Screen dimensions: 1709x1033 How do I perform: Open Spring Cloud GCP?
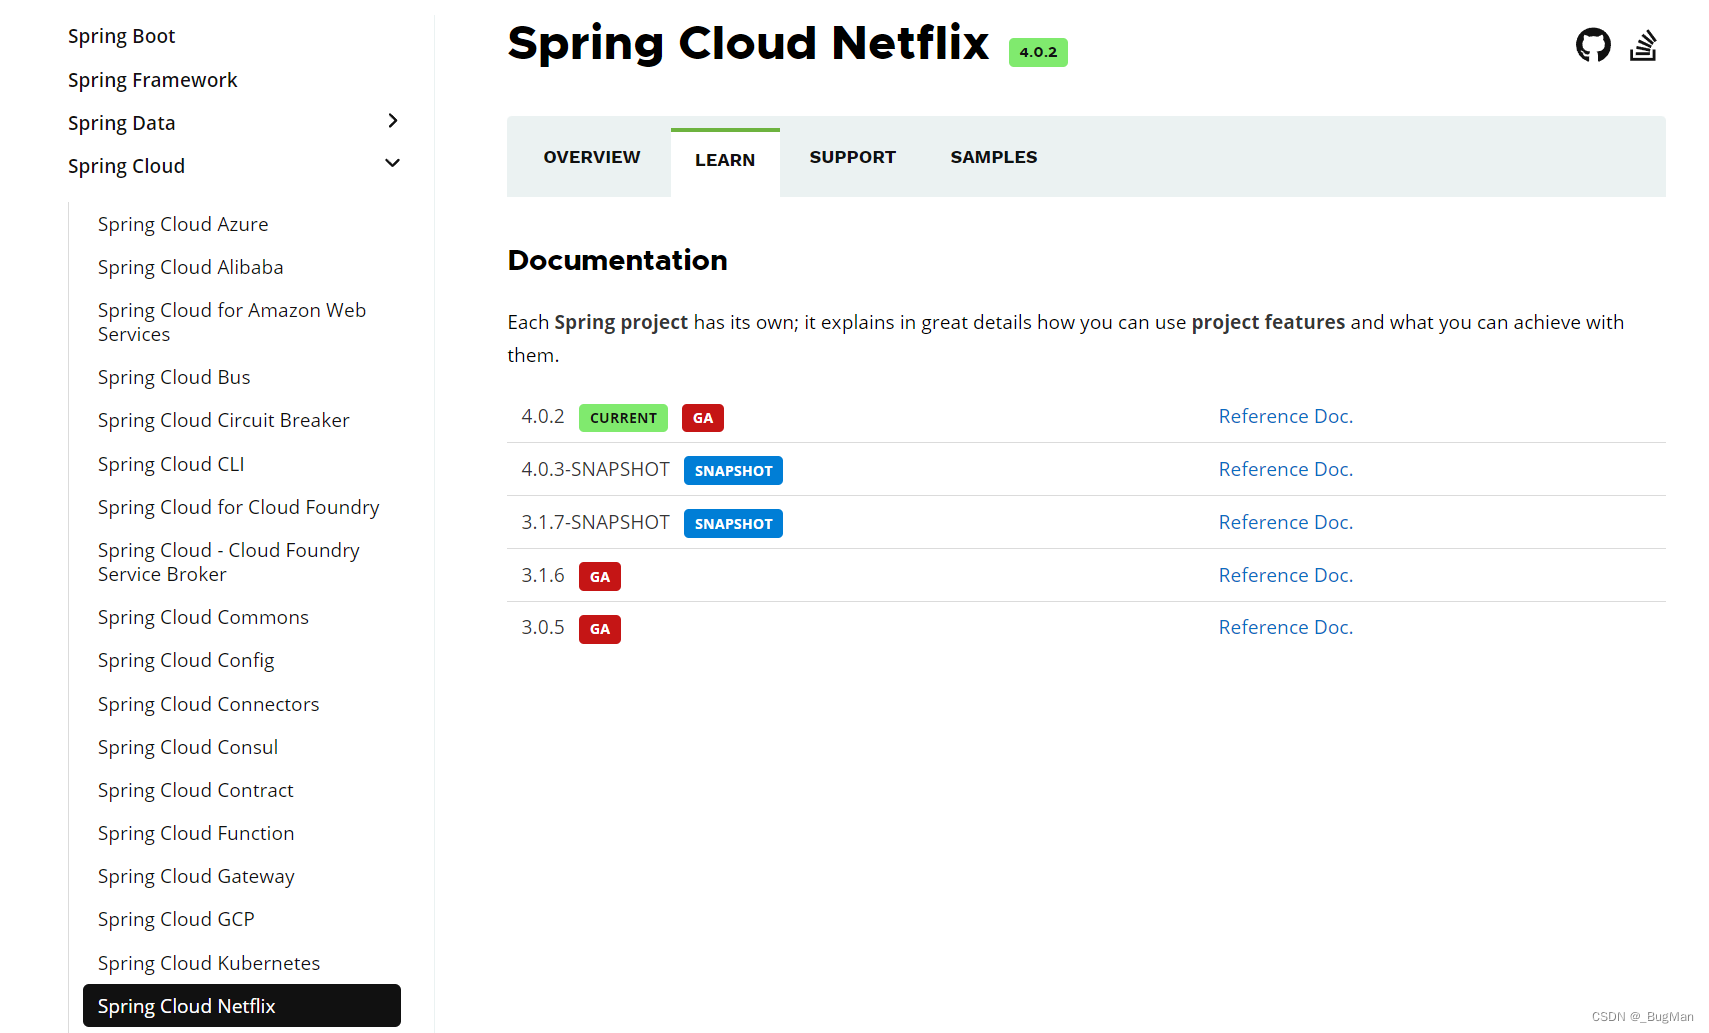(x=176, y=919)
